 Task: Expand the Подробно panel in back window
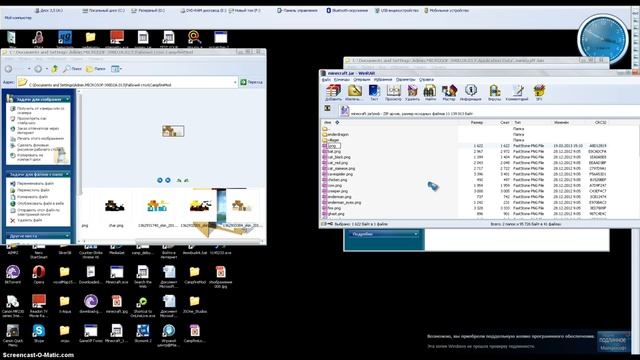point(416,234)
